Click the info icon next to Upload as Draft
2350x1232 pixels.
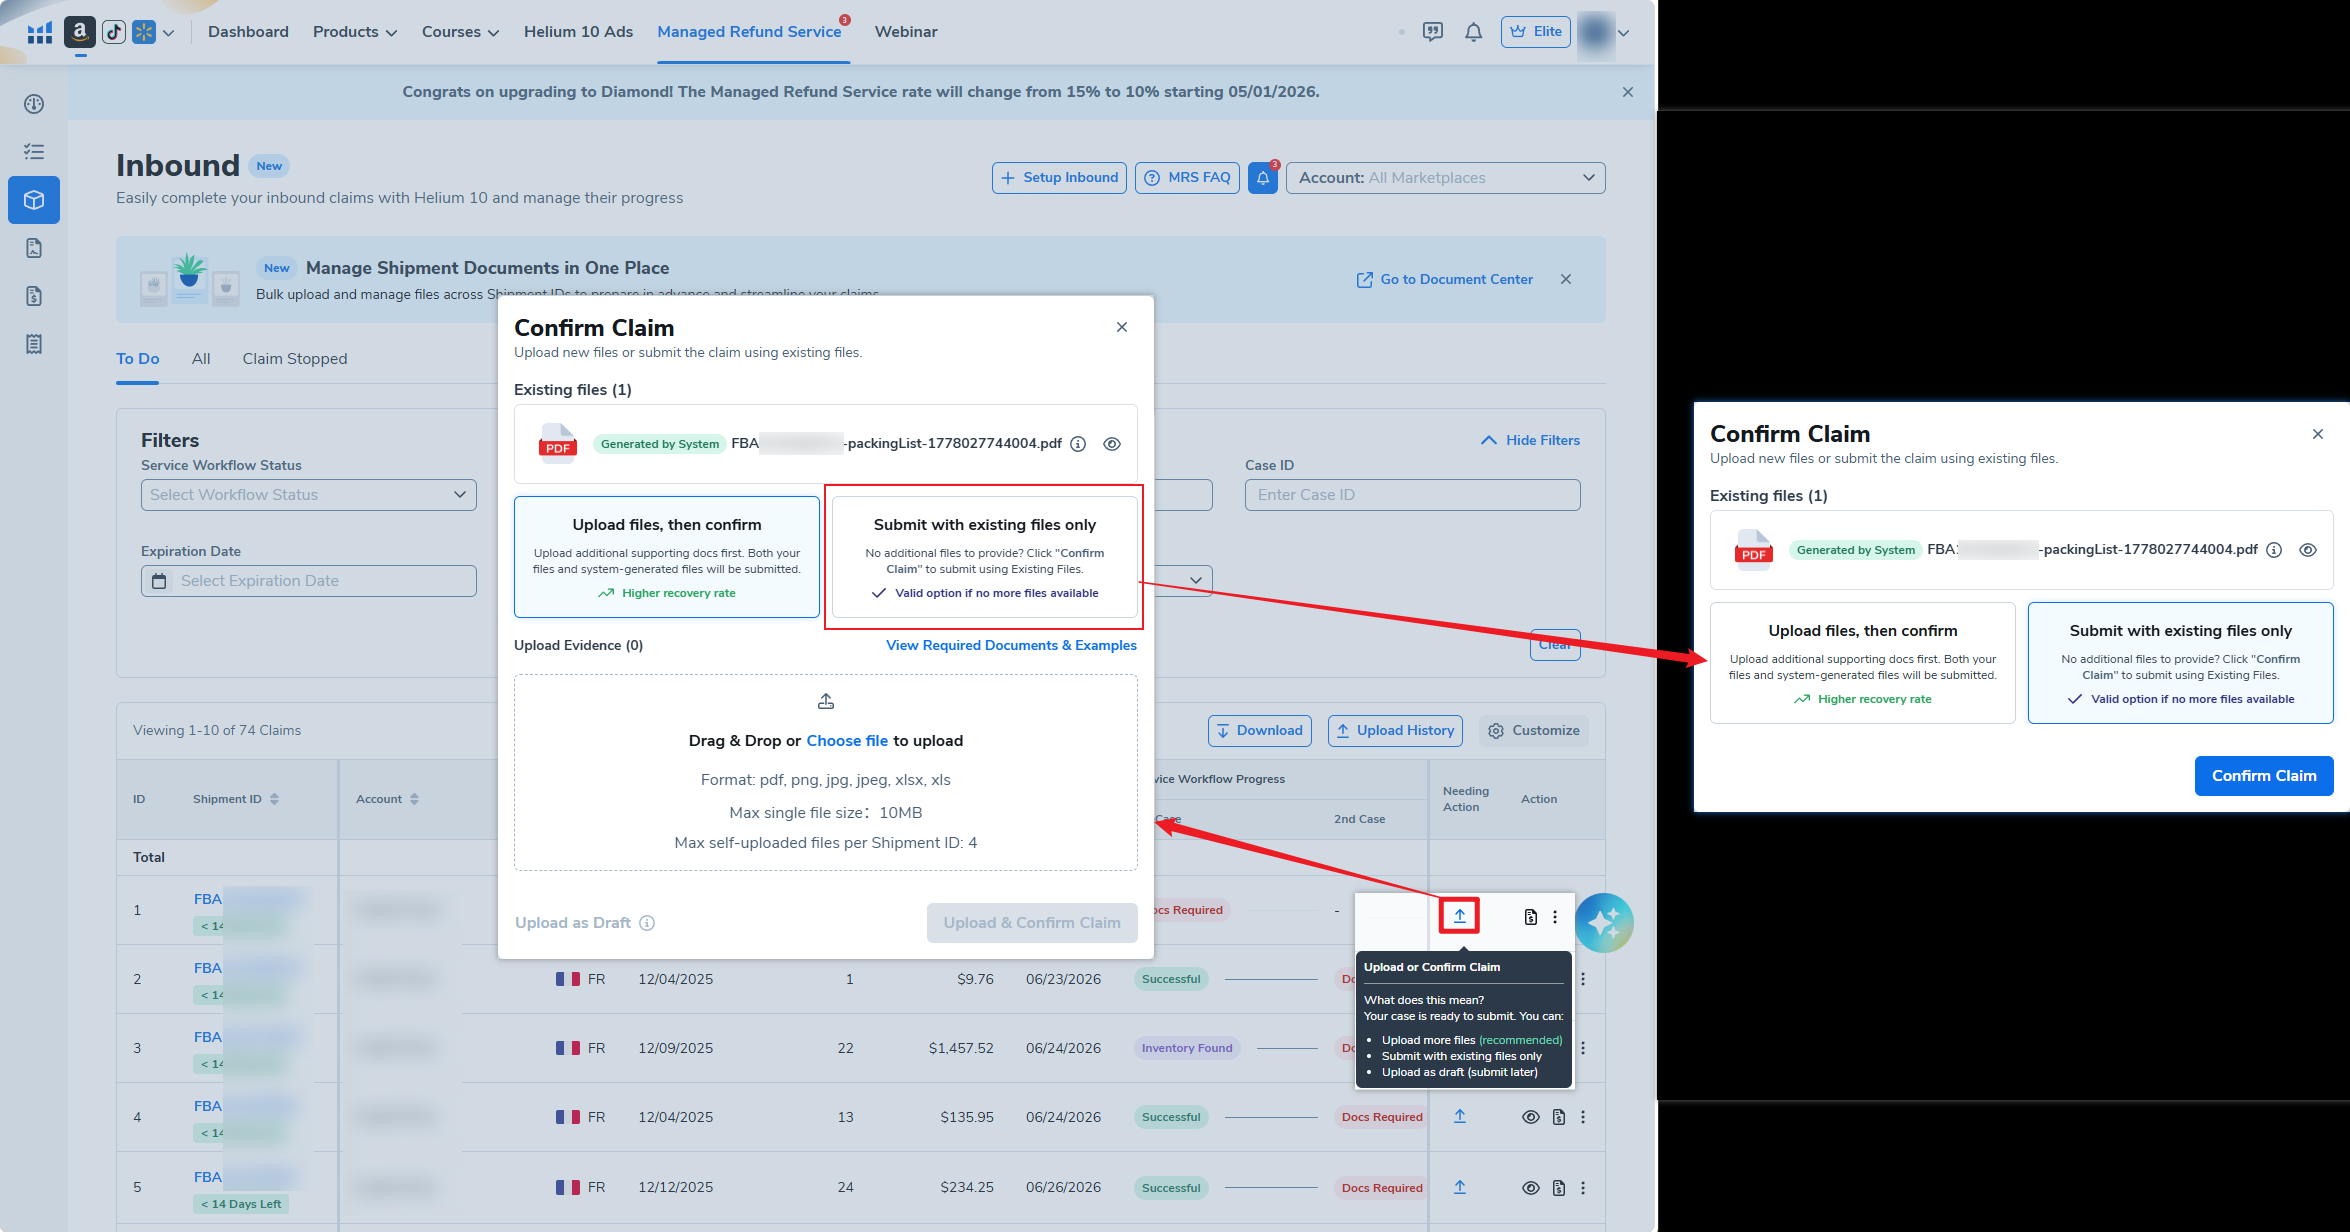coord(647,923)
